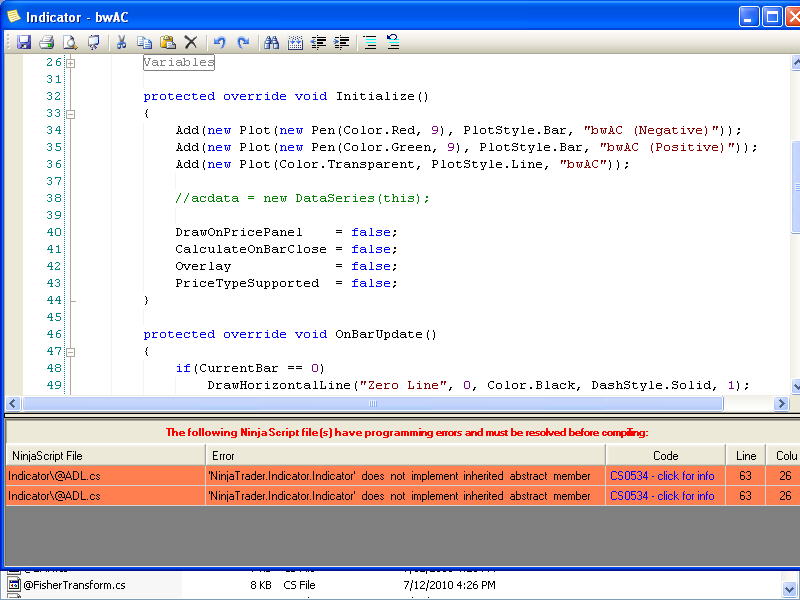Click OnBarUpdate method name on line 46

click(378, 334)
